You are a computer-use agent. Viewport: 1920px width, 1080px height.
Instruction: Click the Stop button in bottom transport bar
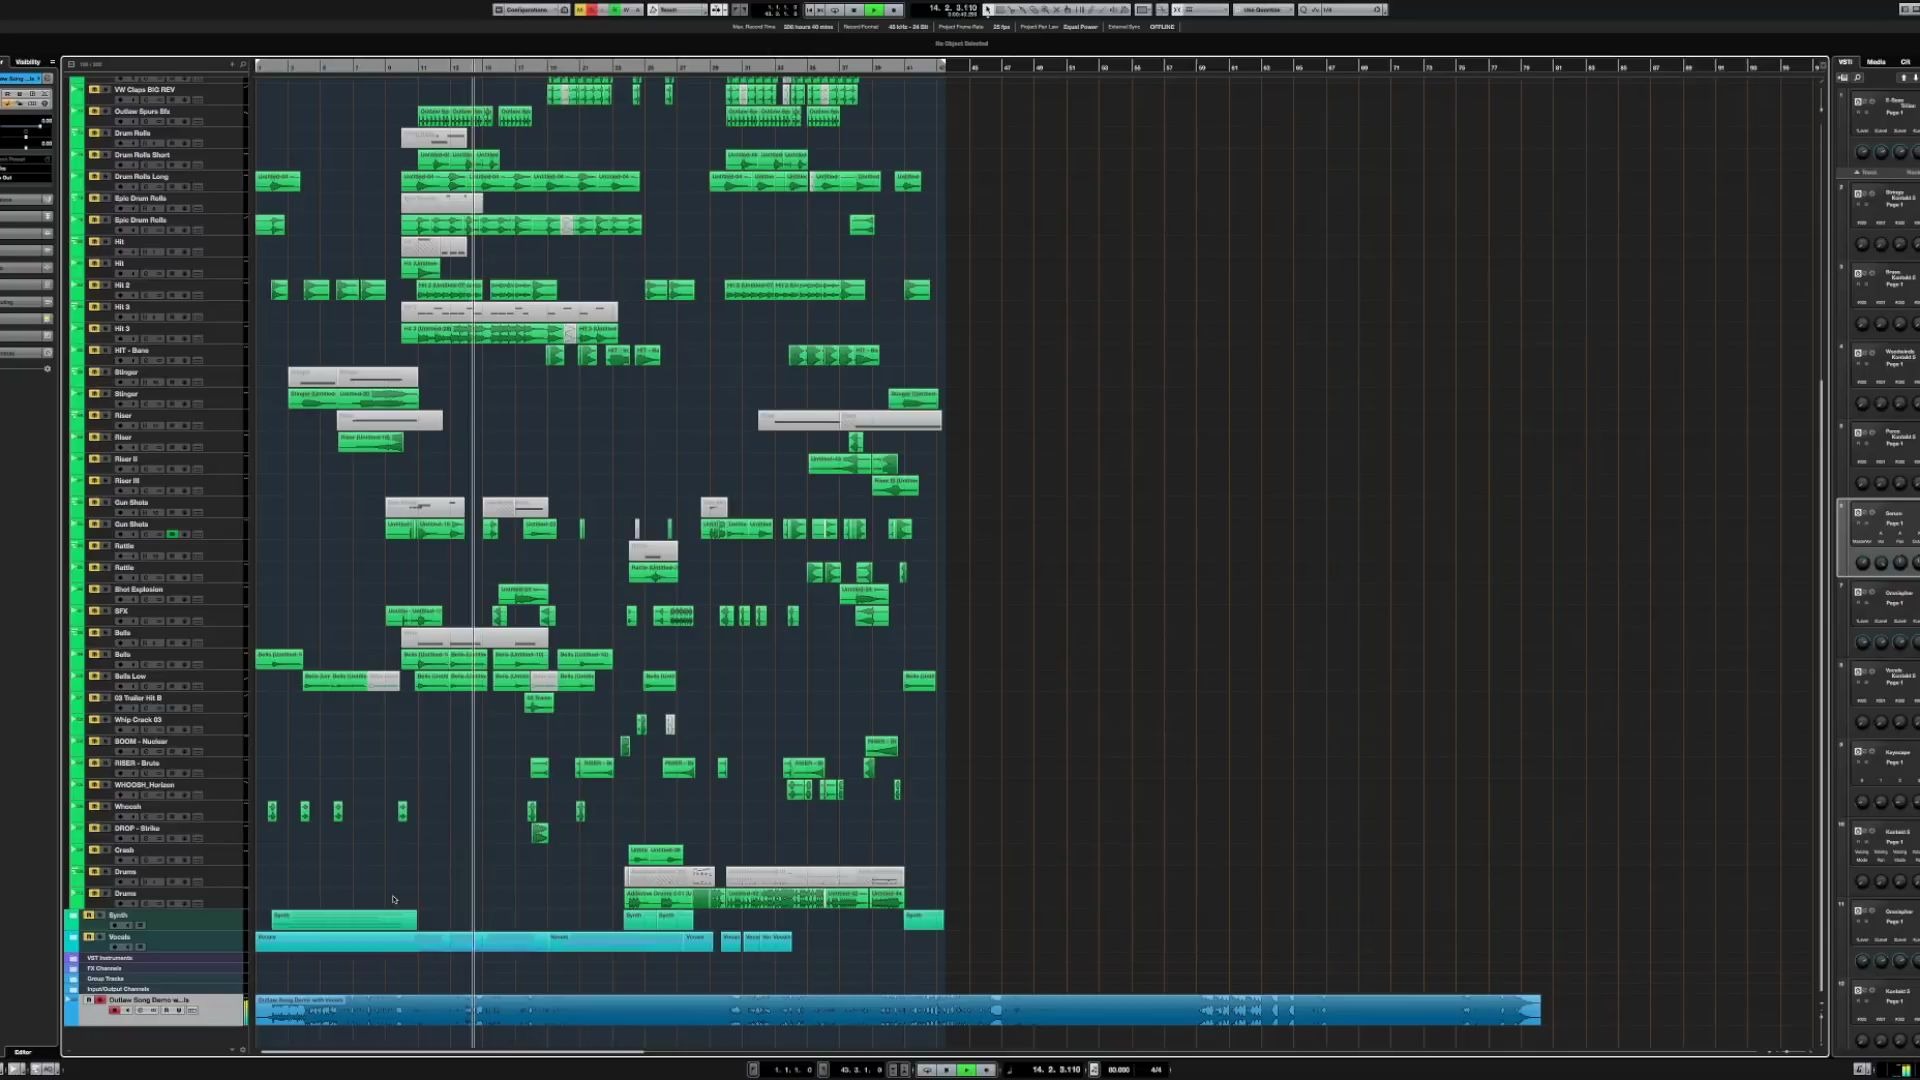[946, 1070]
